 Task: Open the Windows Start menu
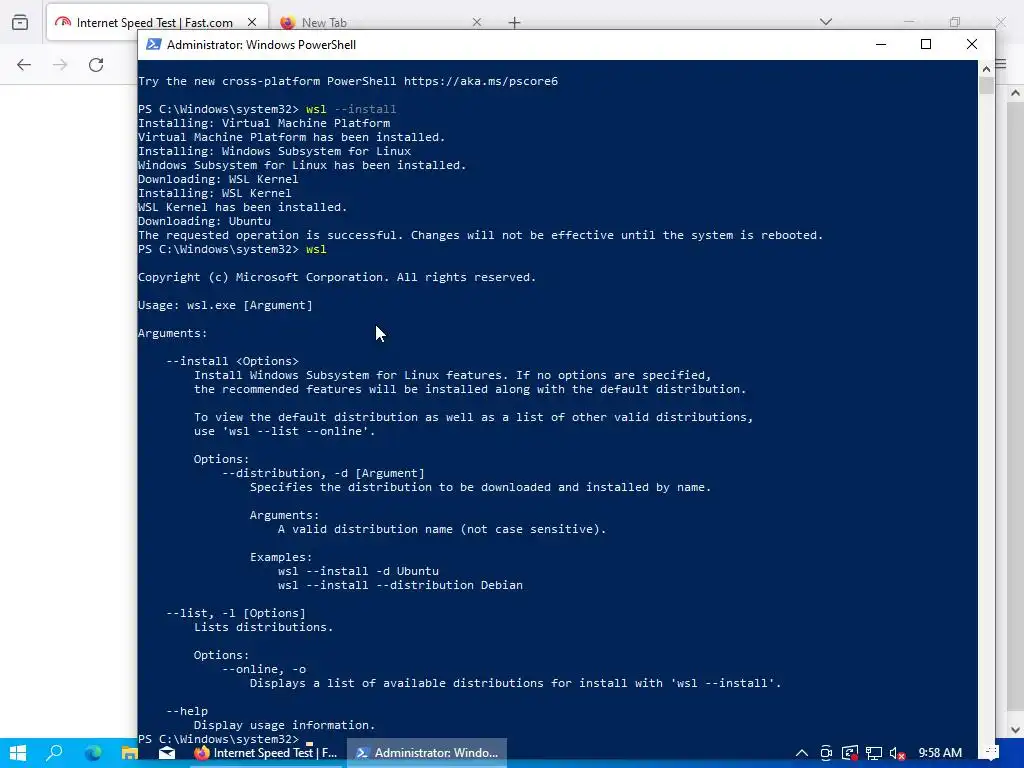click(x=18, y=753)
